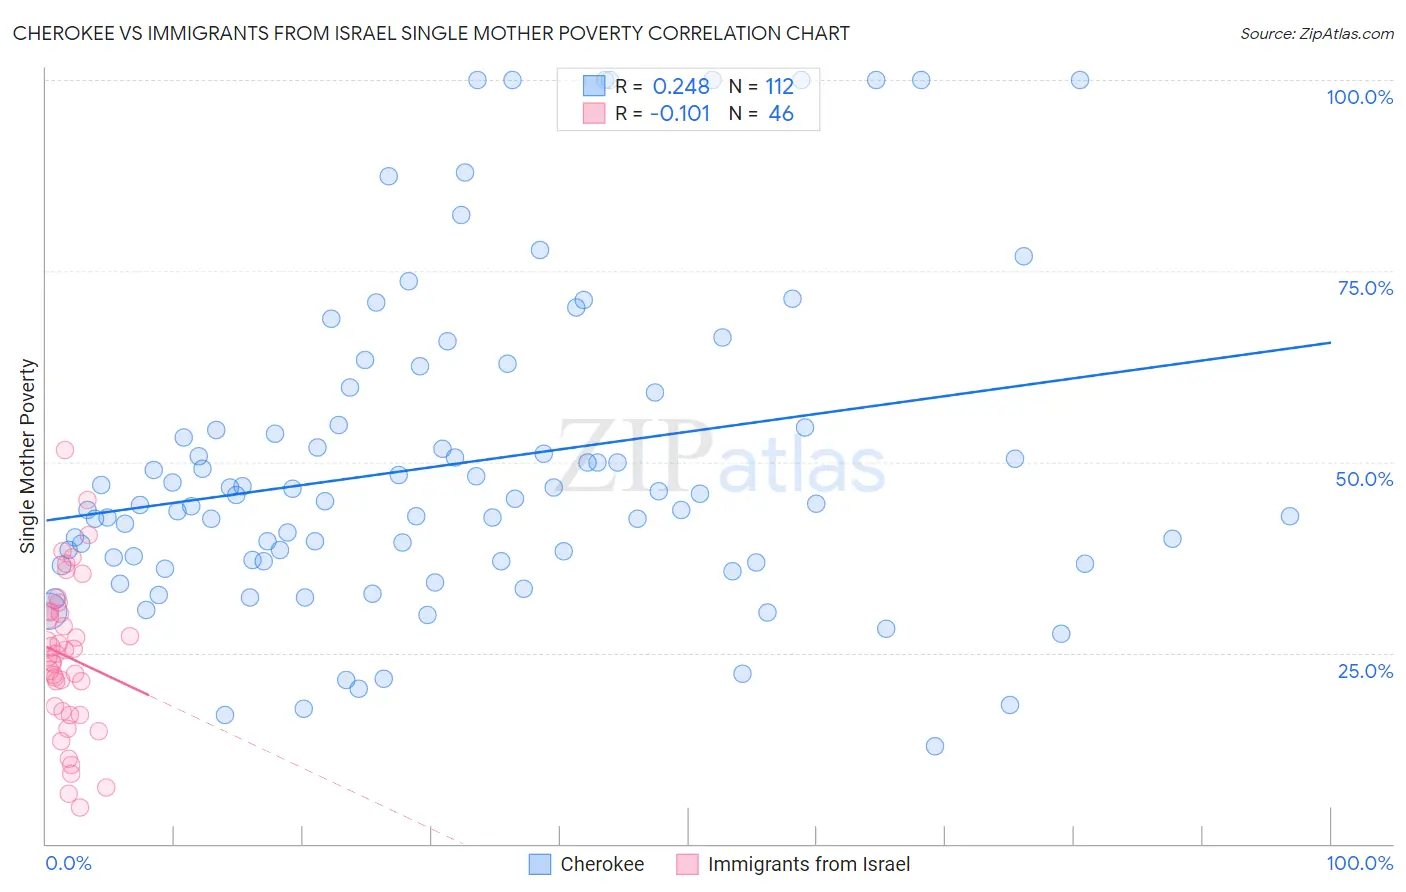Click the 0.0% x-axis label

tap(68, 863)
